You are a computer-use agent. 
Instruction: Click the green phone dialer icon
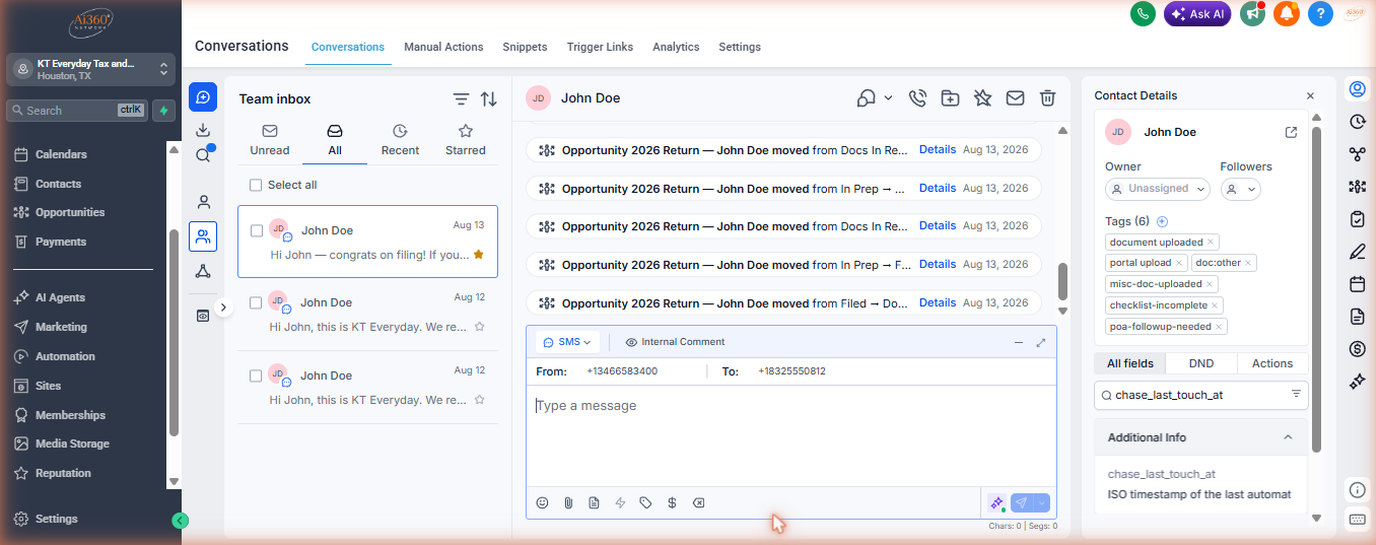coord(1143,14)
